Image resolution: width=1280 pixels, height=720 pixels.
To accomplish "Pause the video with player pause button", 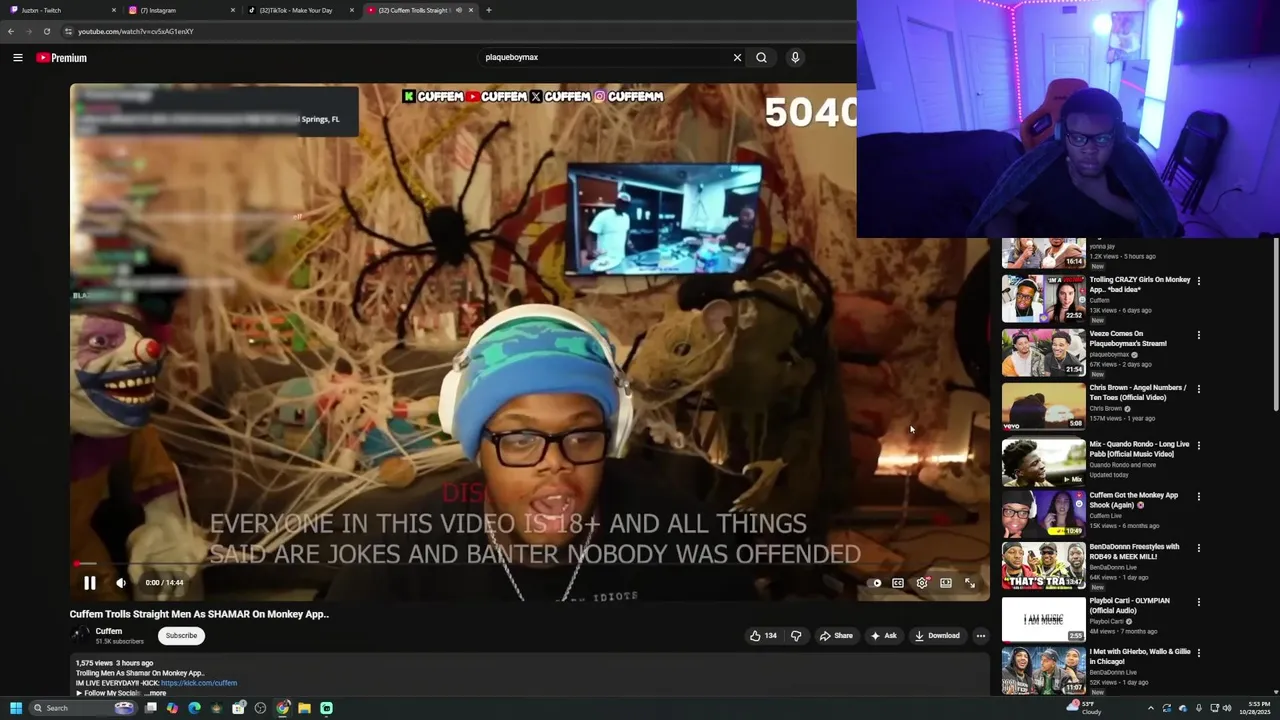I will (89, 583).
